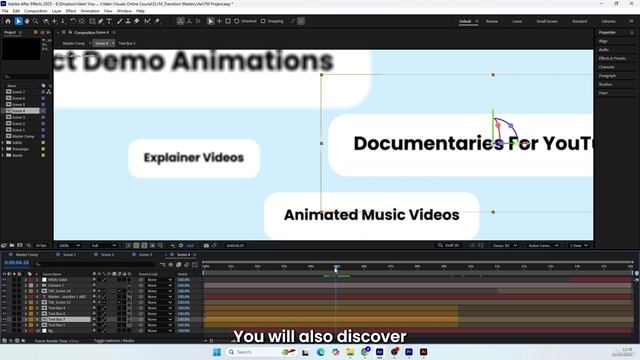Switch to the Default workspace
640x360 pixels.
(x=465, y=21)
